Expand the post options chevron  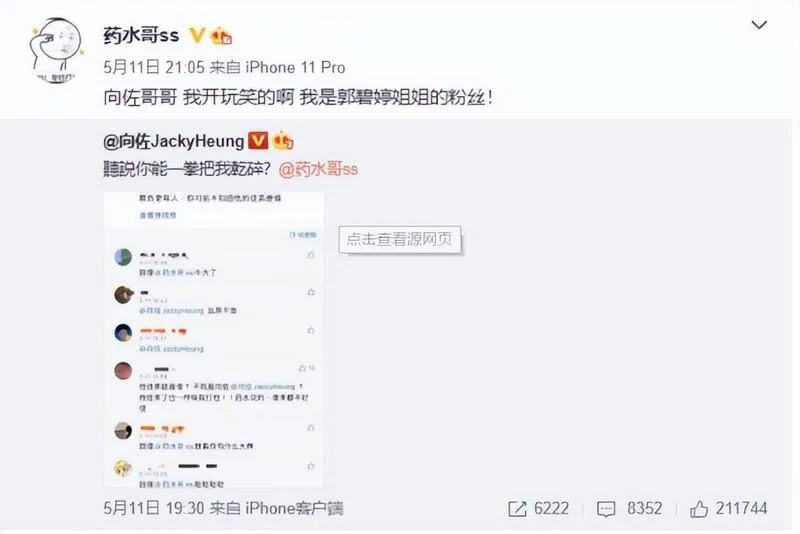point(759,24)
